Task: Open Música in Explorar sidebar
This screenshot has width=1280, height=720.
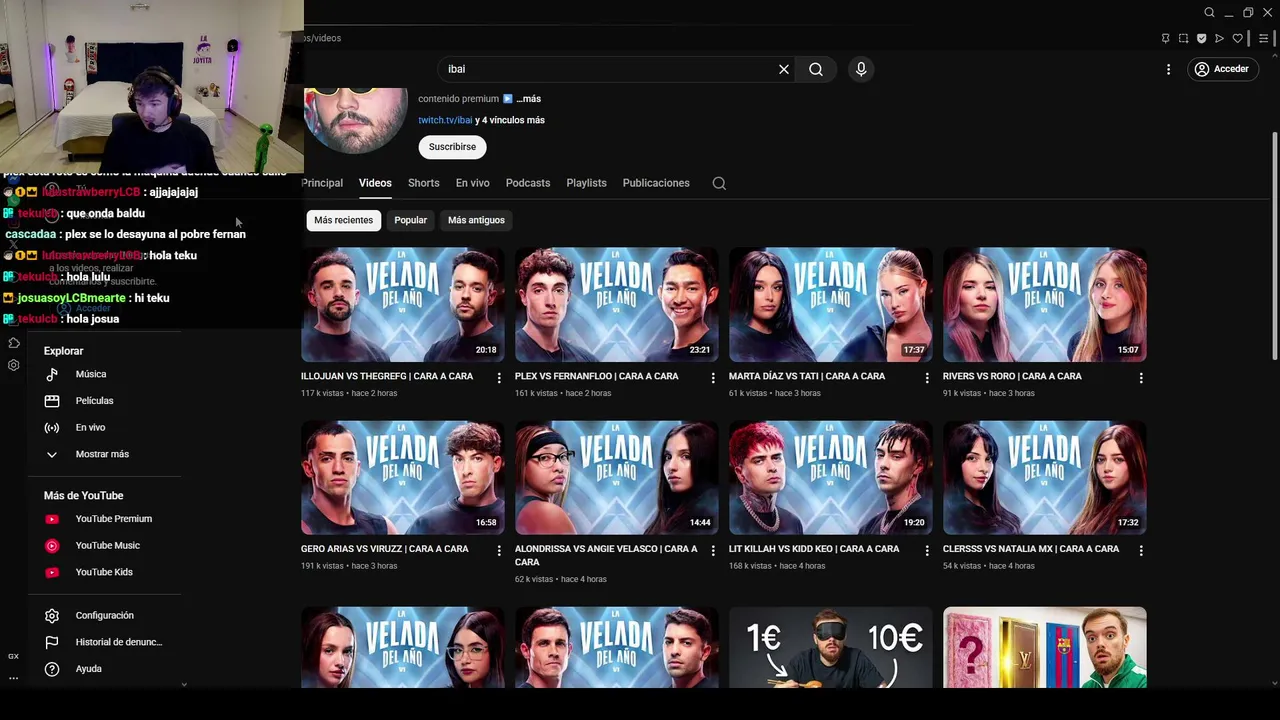Action: pos(90,374)
